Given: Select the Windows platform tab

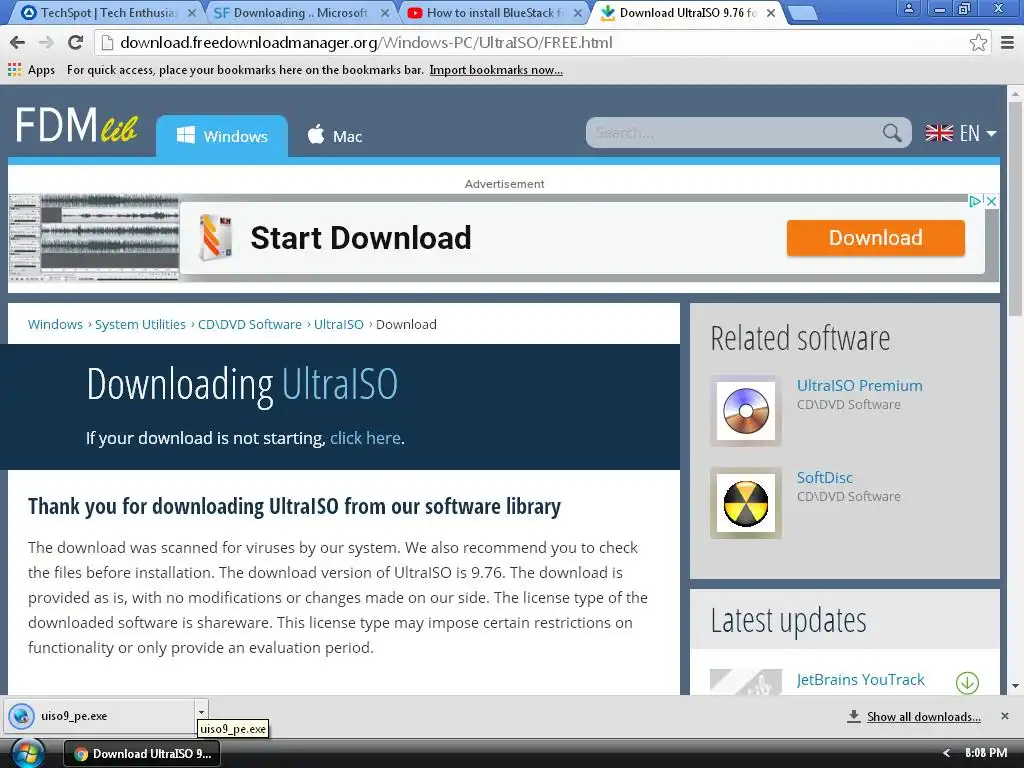Looking at the screenshot, I should tap(222, 136).
